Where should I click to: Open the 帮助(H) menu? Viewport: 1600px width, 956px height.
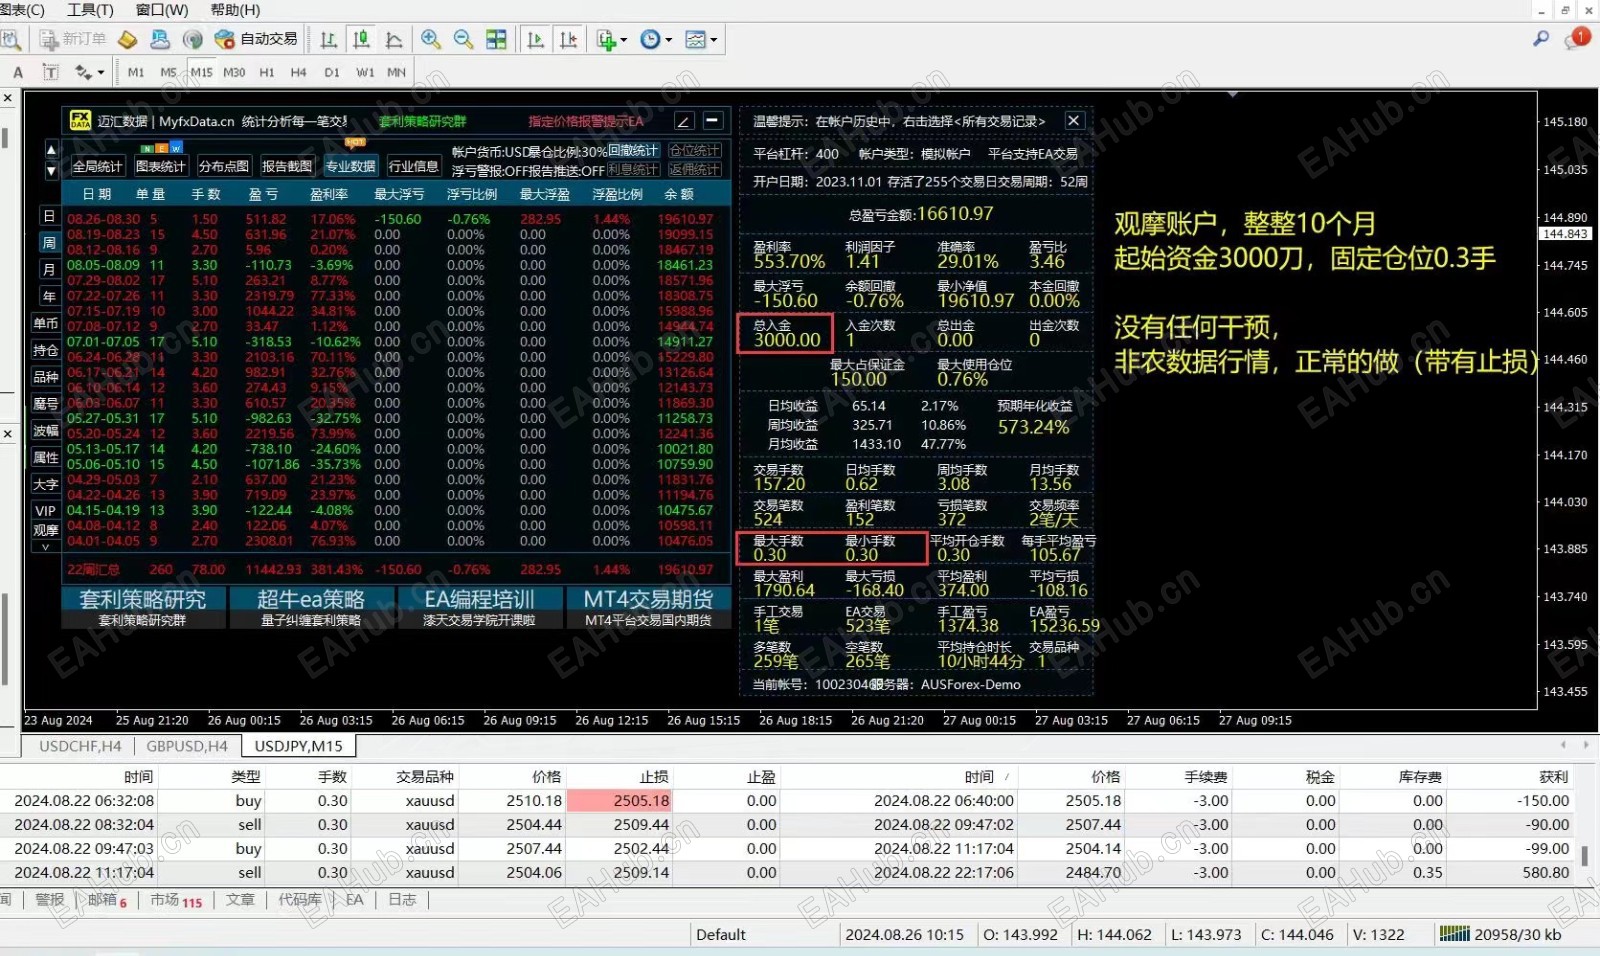pos(235,9)
